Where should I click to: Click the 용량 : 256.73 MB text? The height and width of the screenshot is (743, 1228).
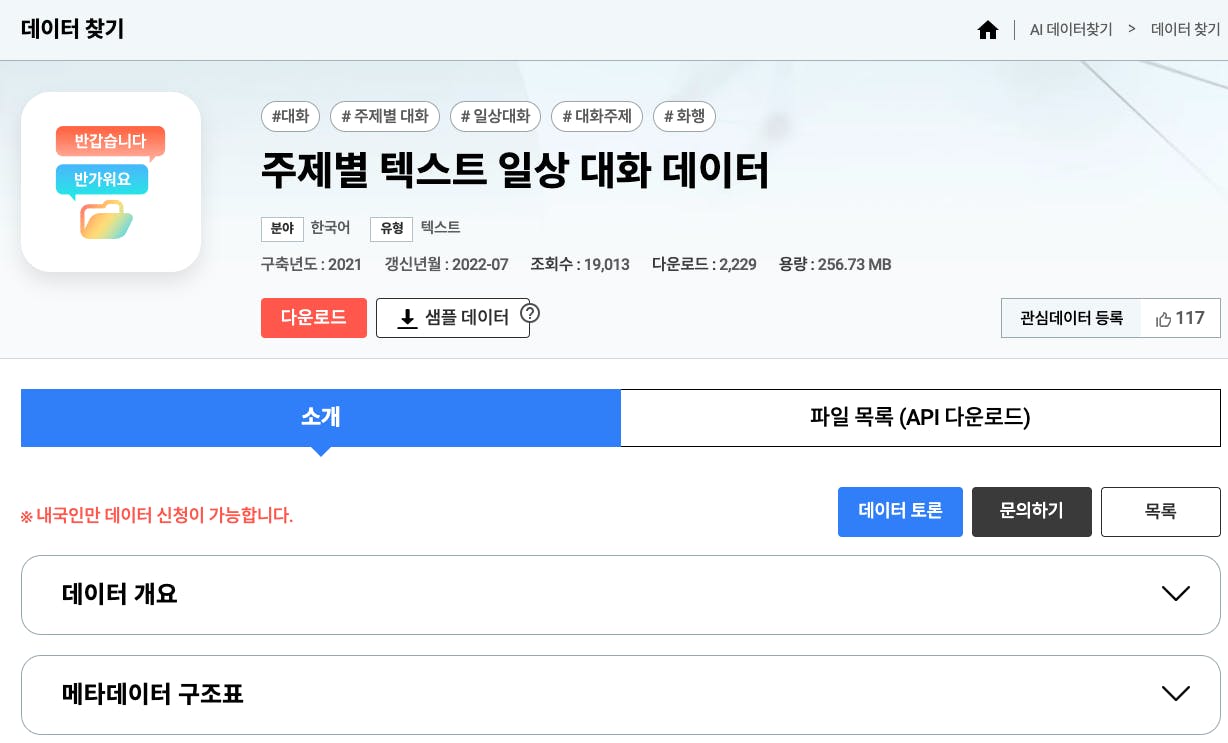tap(835, 265)
